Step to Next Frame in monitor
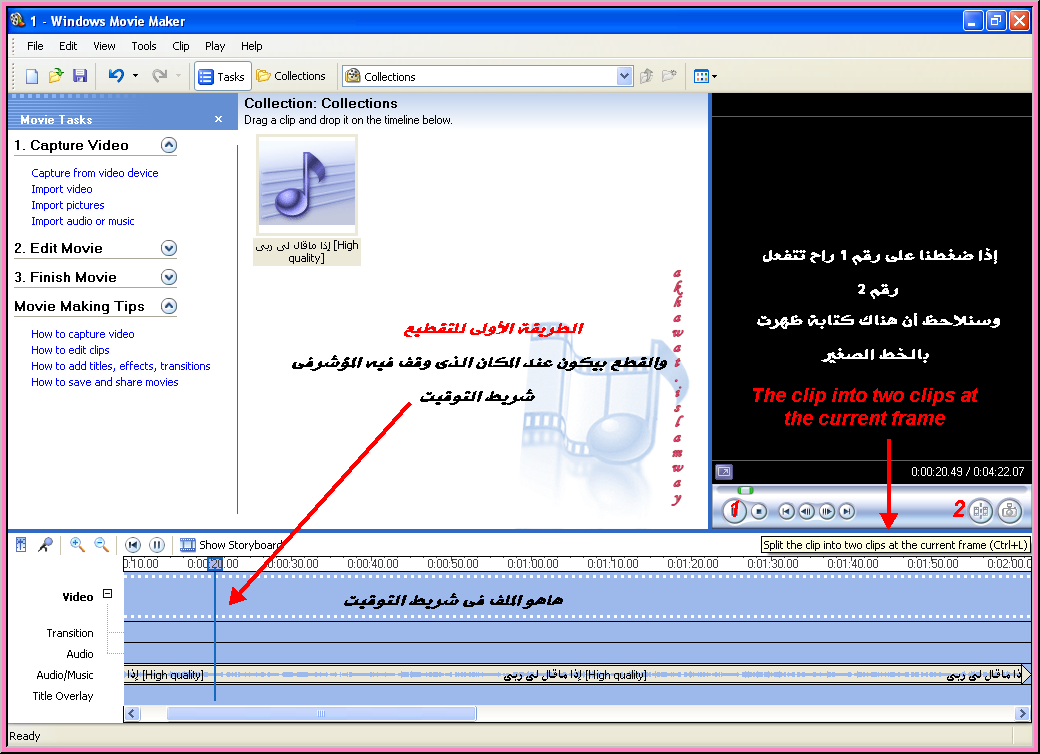The image size is (1040, 754). (x=826, y=511)
